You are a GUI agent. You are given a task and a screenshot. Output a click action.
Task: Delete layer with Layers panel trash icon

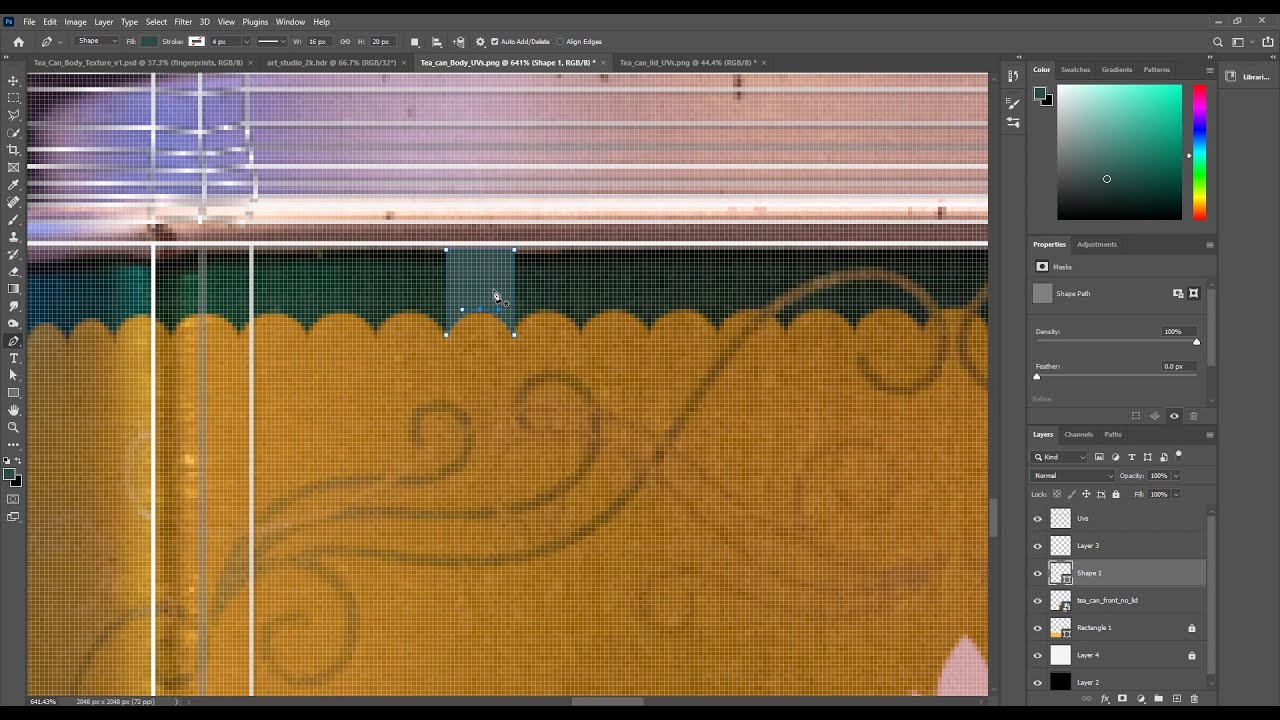point(1193,699)
